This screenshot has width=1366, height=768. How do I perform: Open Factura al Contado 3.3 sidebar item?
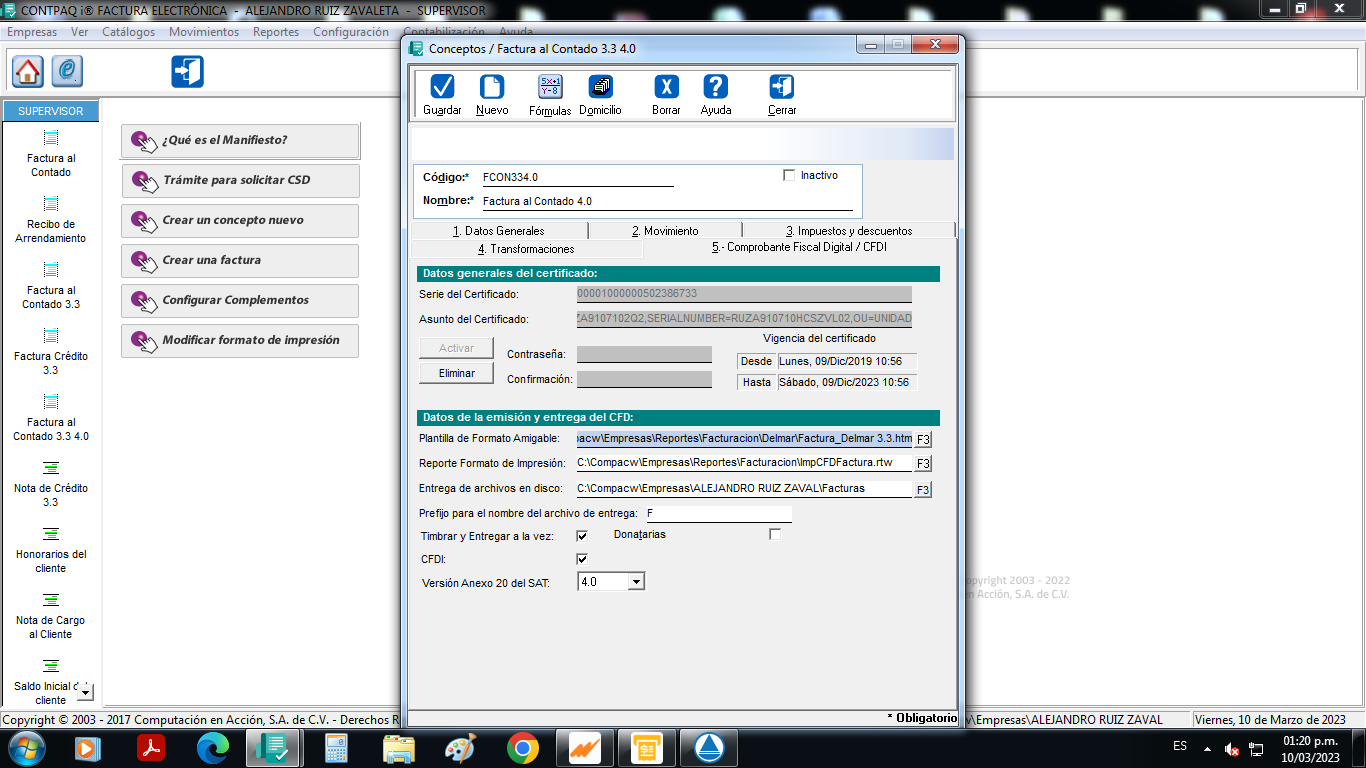tap(51, 286)
